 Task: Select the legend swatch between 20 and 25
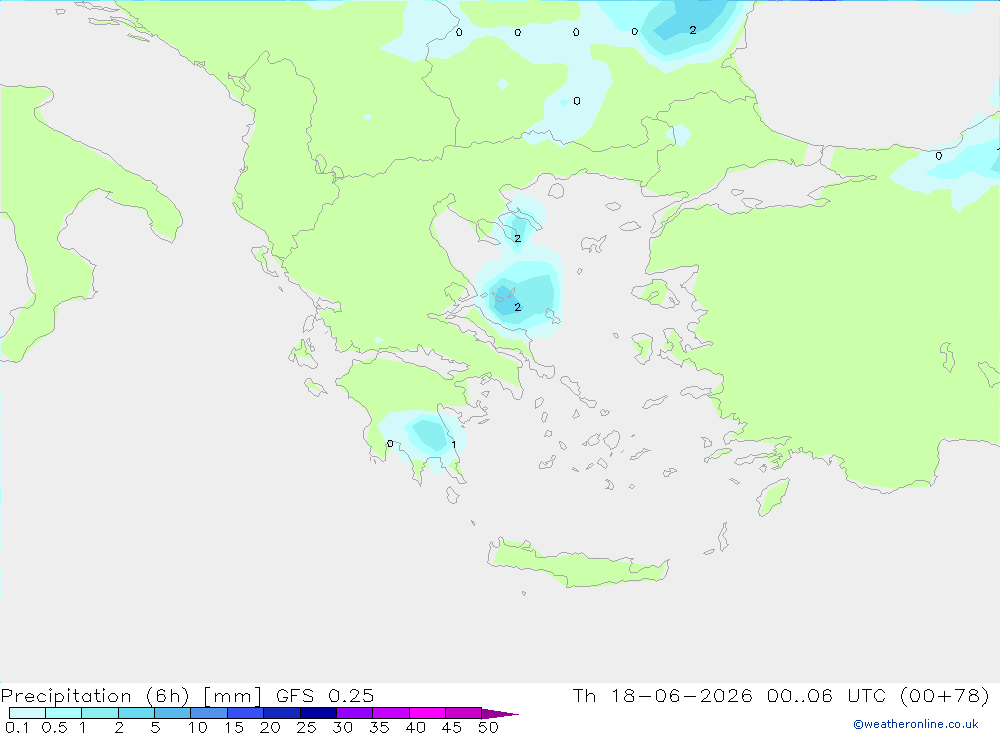click(282, 713)
